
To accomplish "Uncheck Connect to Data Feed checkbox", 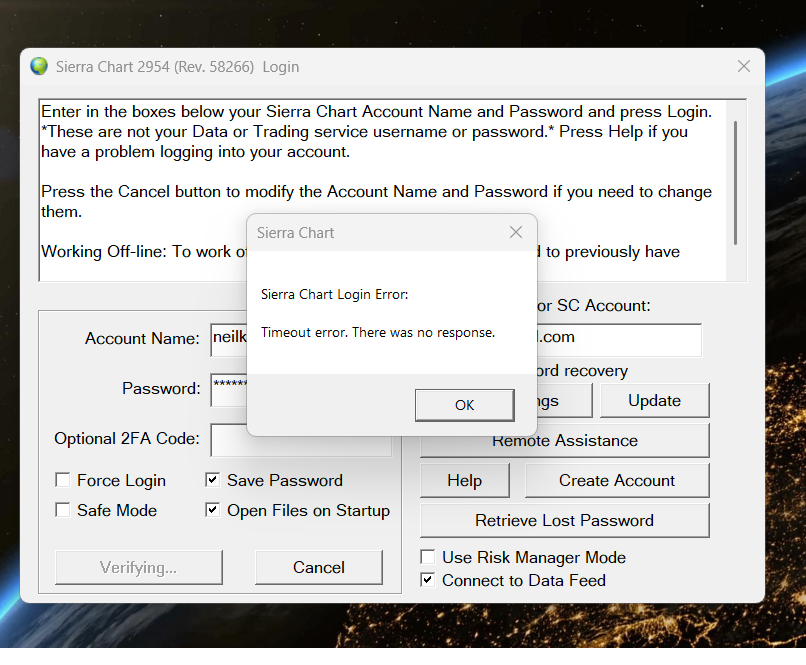I will tap(428, 580).
